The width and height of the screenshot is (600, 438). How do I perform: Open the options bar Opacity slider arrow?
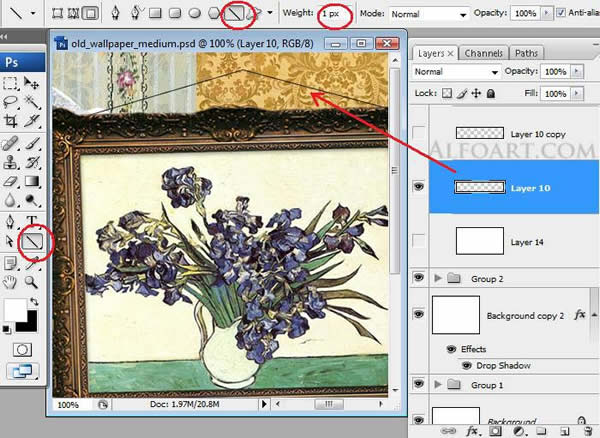click(x=546, y=13)
